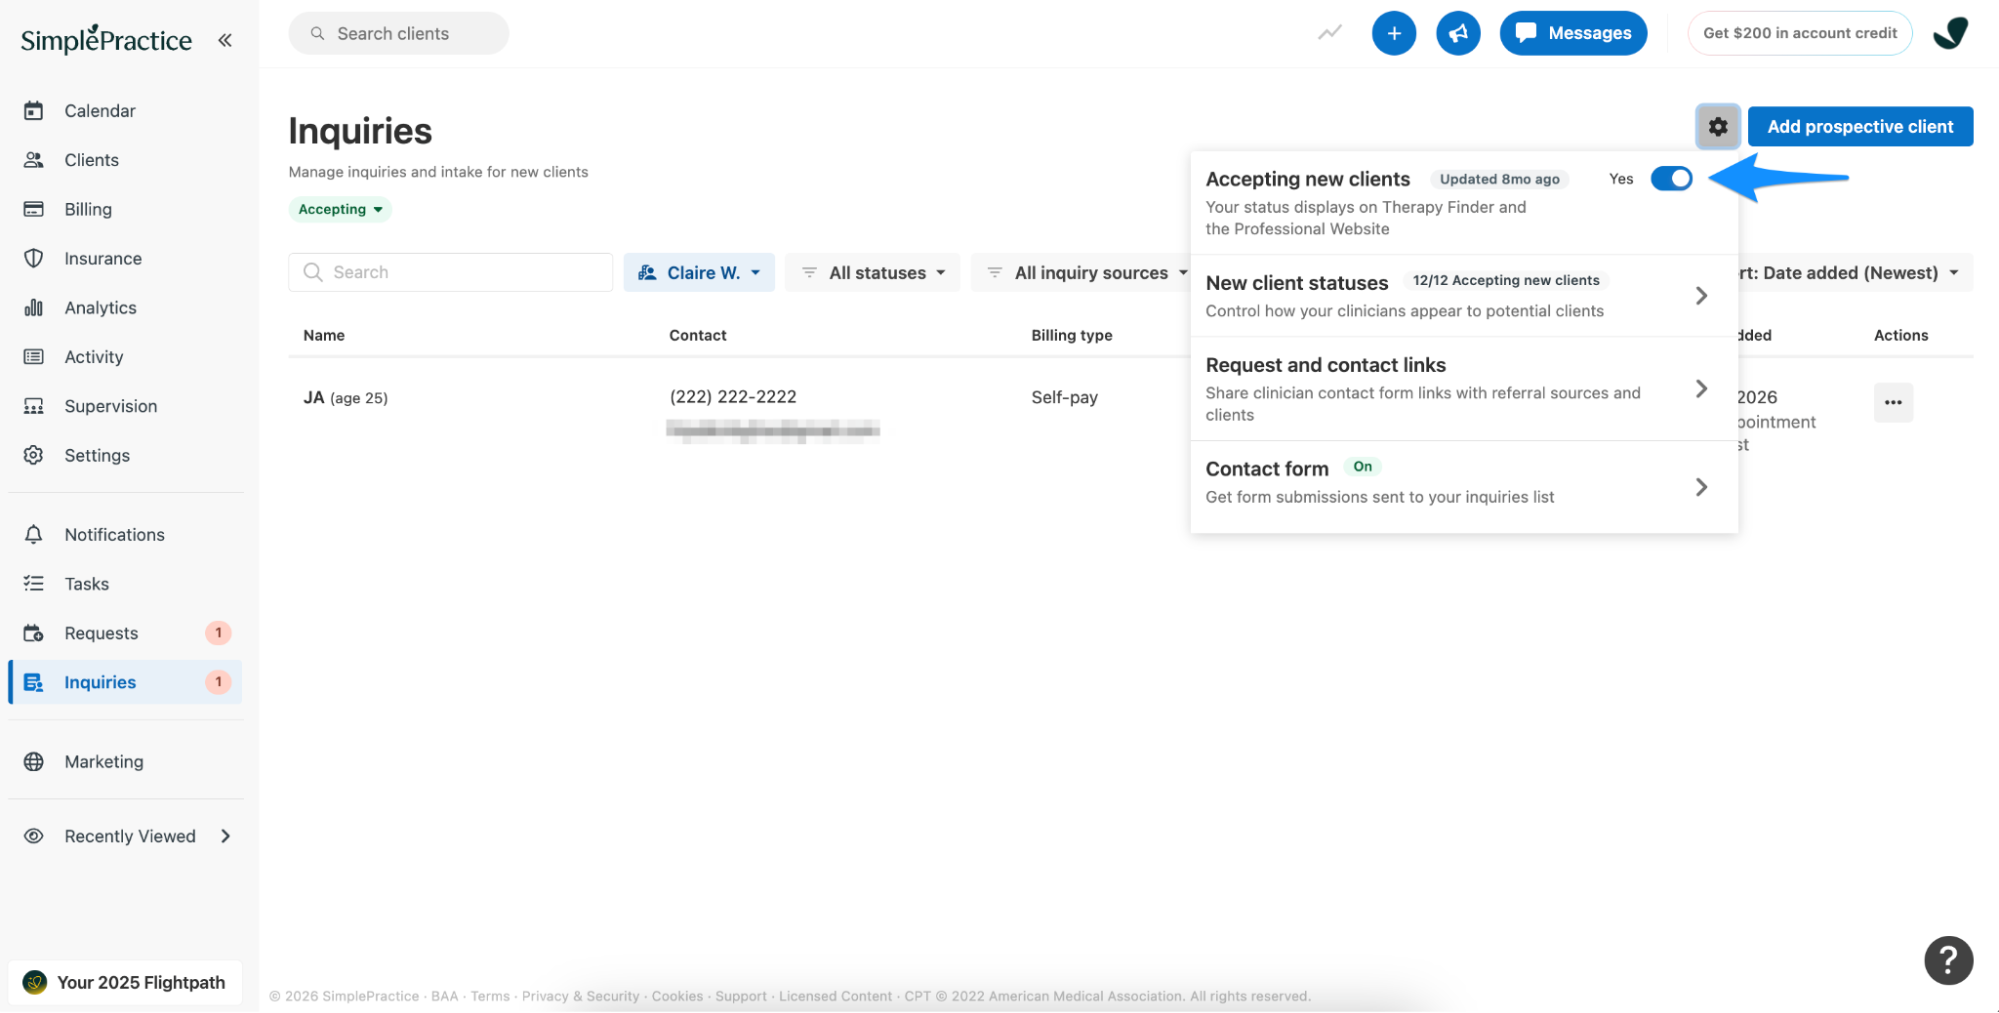Viewport: 1999px width, 1013px height.
Task: Go to Billing in sidebar
Action: pos(88,209)
